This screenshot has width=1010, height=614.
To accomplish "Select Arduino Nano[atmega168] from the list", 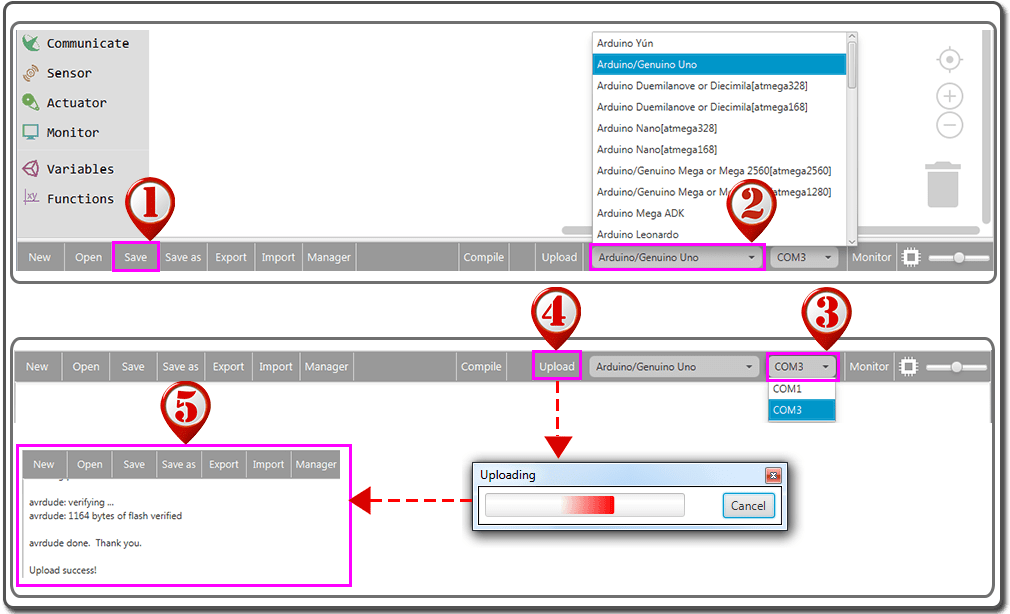I will click(x=719, y=149).
